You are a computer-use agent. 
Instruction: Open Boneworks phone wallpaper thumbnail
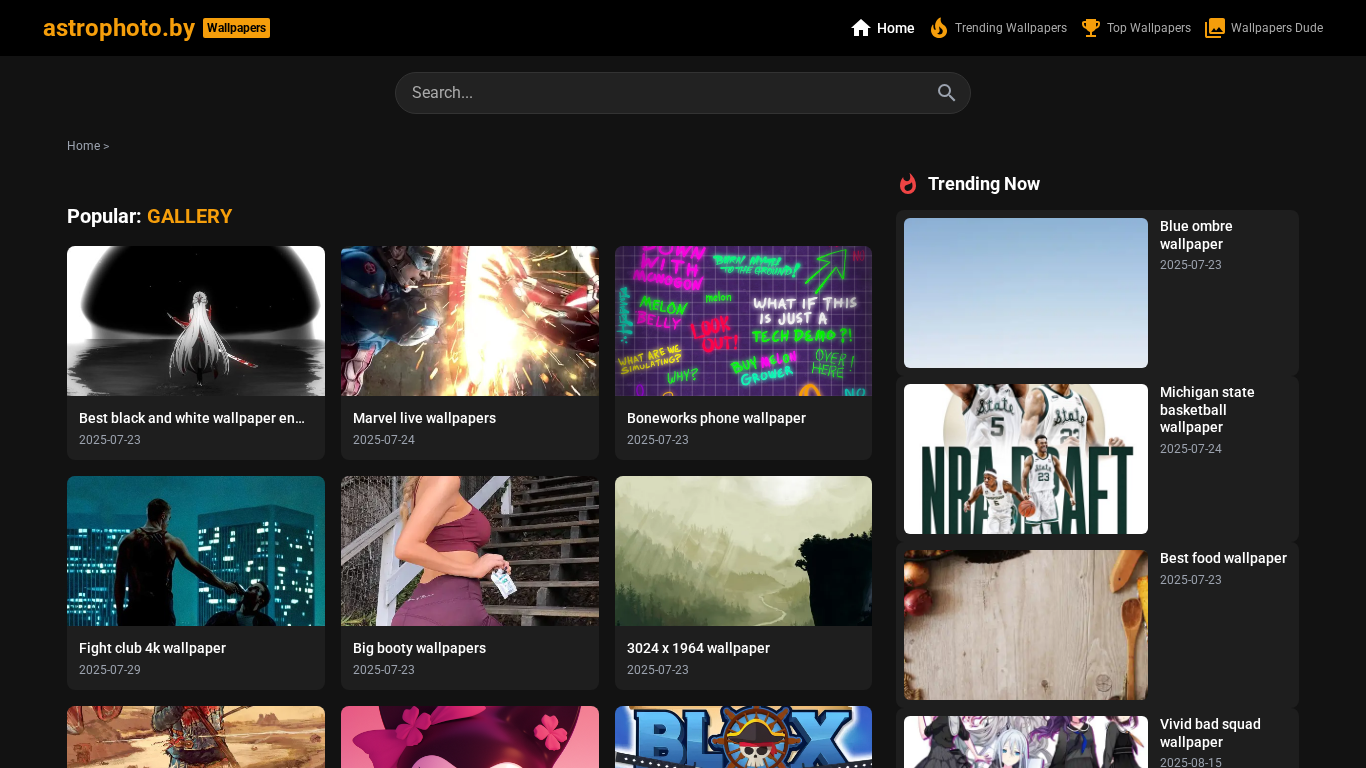click(743, 321)
